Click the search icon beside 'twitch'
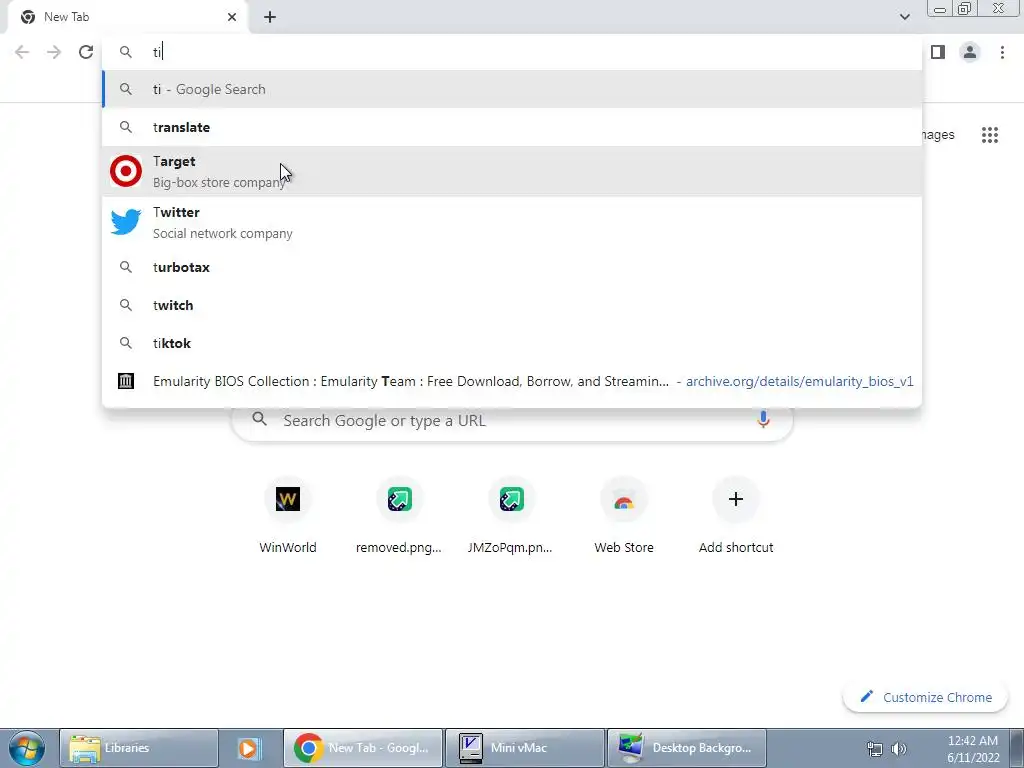This screenshot has width=1024, height=768. (x=126, y=305)
